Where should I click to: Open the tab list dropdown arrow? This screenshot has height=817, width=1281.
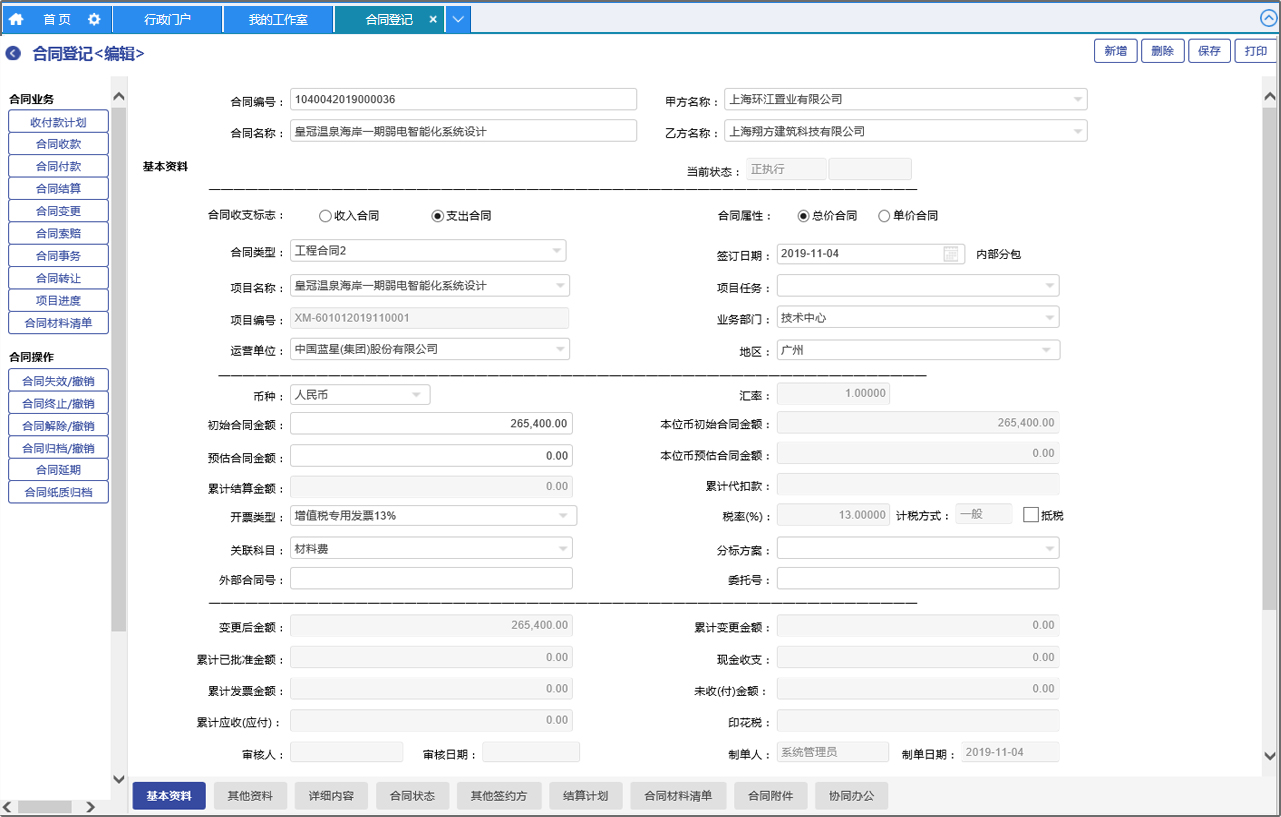coord(457,19)
